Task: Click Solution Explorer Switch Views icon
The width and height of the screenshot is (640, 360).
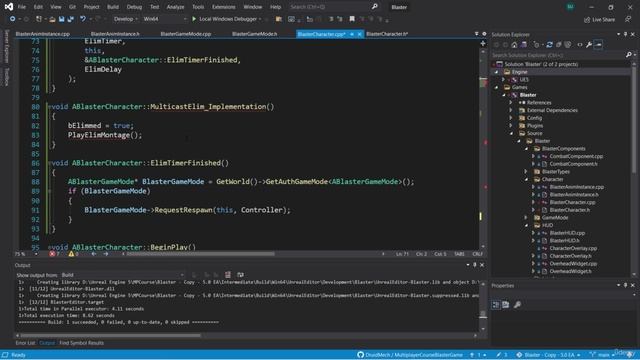Action: point(524,45)
